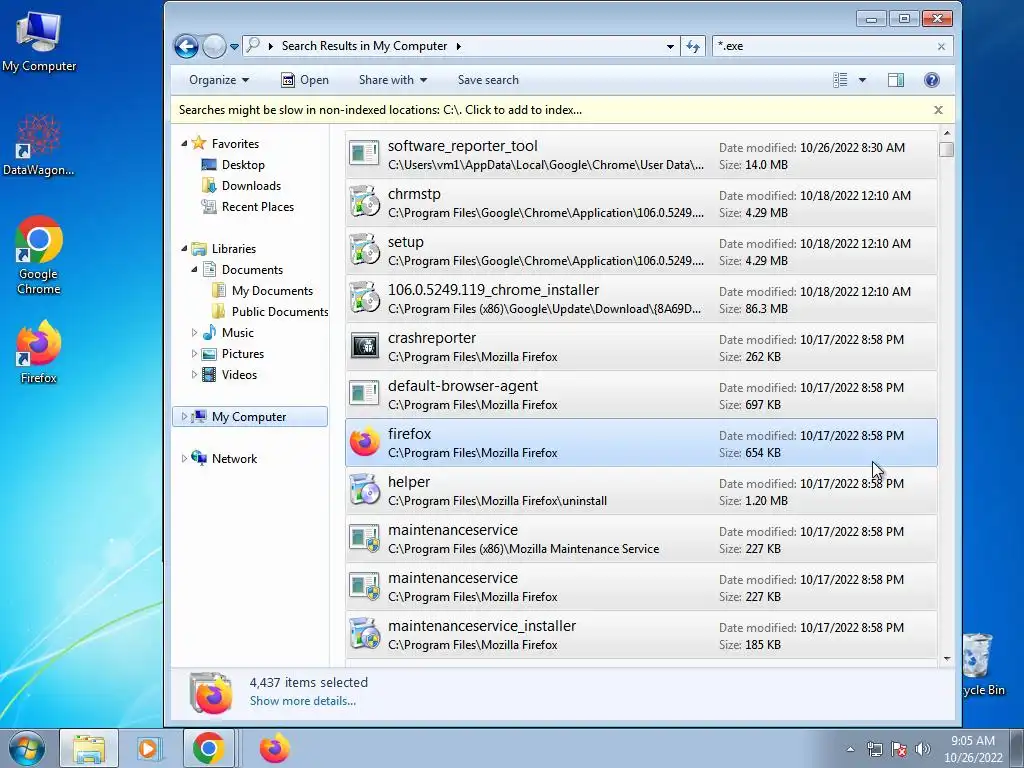Click the scrollbar down arrow
The height and width of the screenshot is (768, 1024).
pyautogui.click(x=947, y=660)
